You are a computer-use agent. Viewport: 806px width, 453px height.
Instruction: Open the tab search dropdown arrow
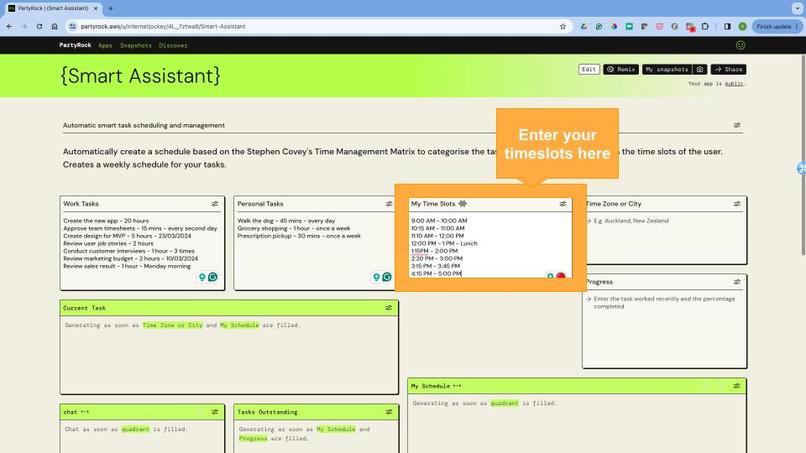[797, 8]
